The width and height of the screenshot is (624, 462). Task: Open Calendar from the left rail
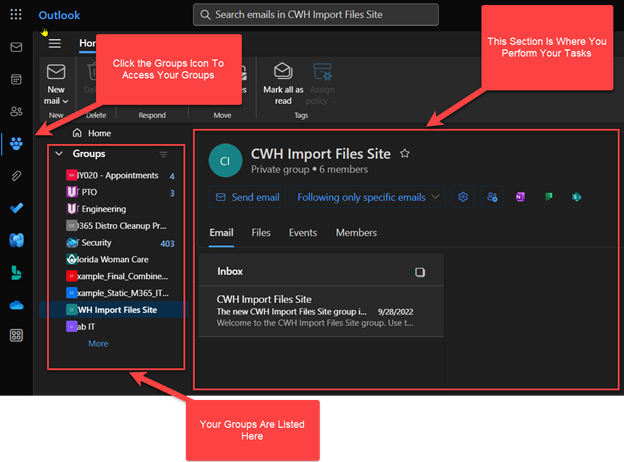click(16, 79)
